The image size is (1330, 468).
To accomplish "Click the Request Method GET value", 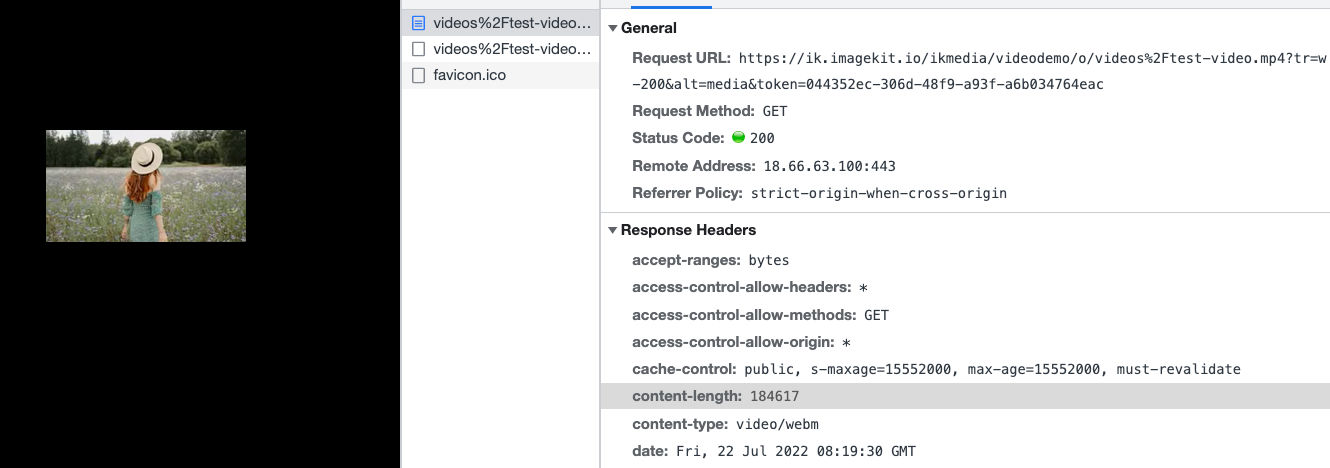I will point(775,111).
